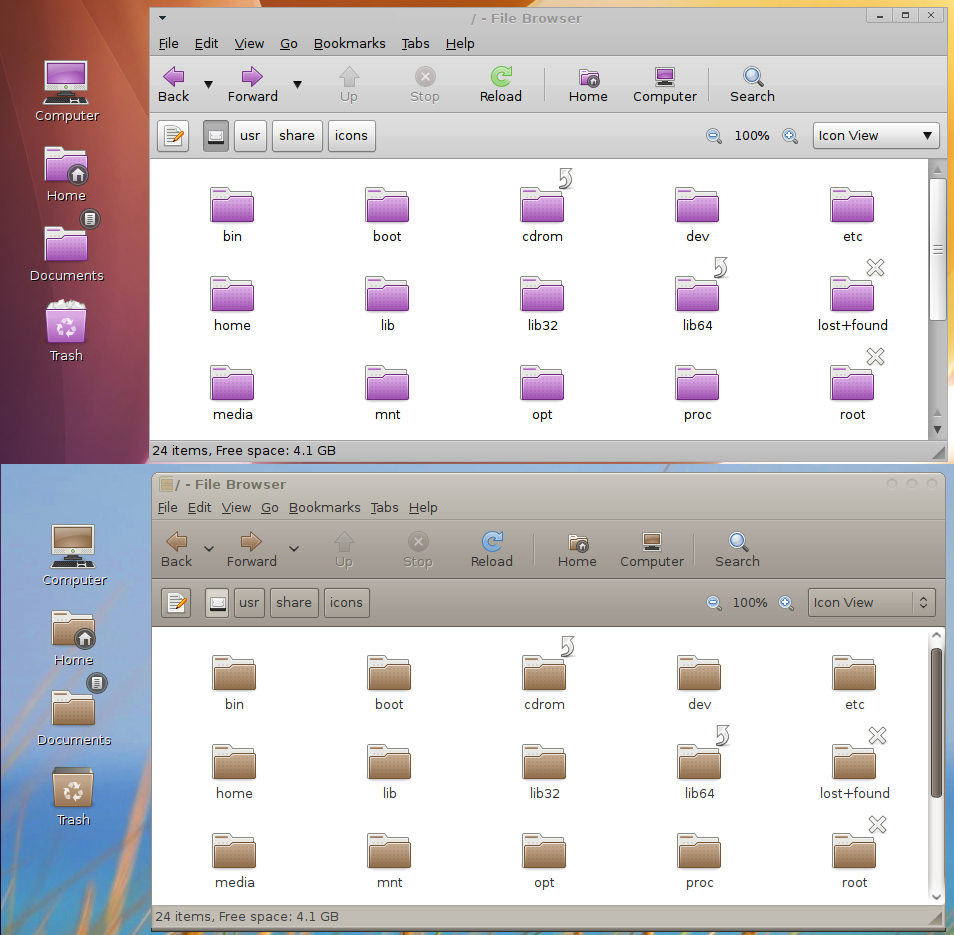Select brown desktop Trash icon
Screen dimensions: 954x935
click(x=73, y=786)
